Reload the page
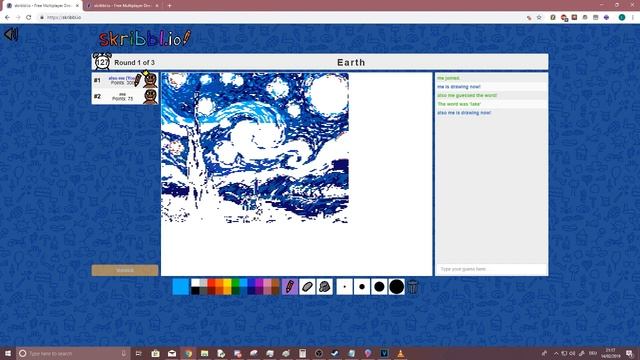 pos(29,18)
